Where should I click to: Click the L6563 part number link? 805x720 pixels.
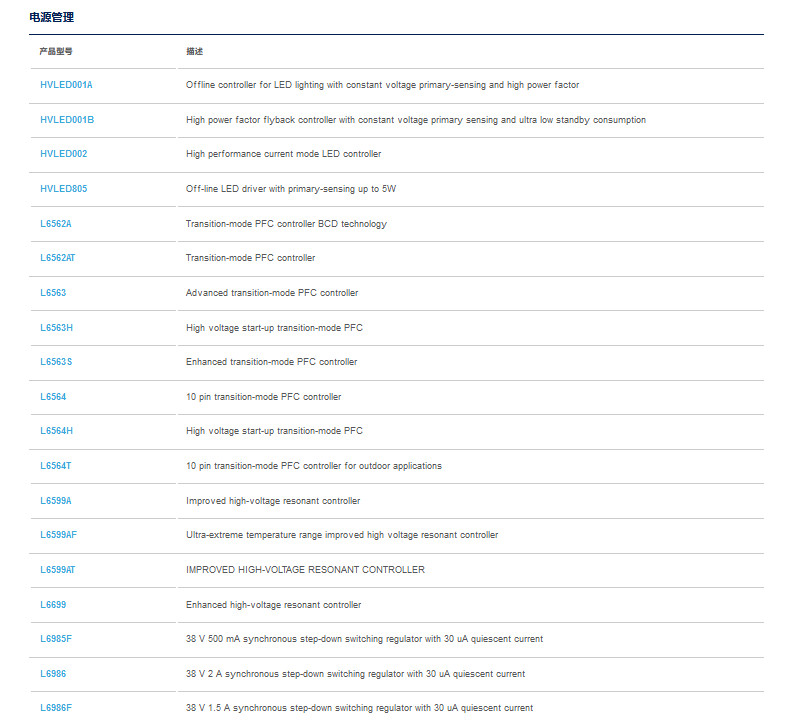coord(53,292)
